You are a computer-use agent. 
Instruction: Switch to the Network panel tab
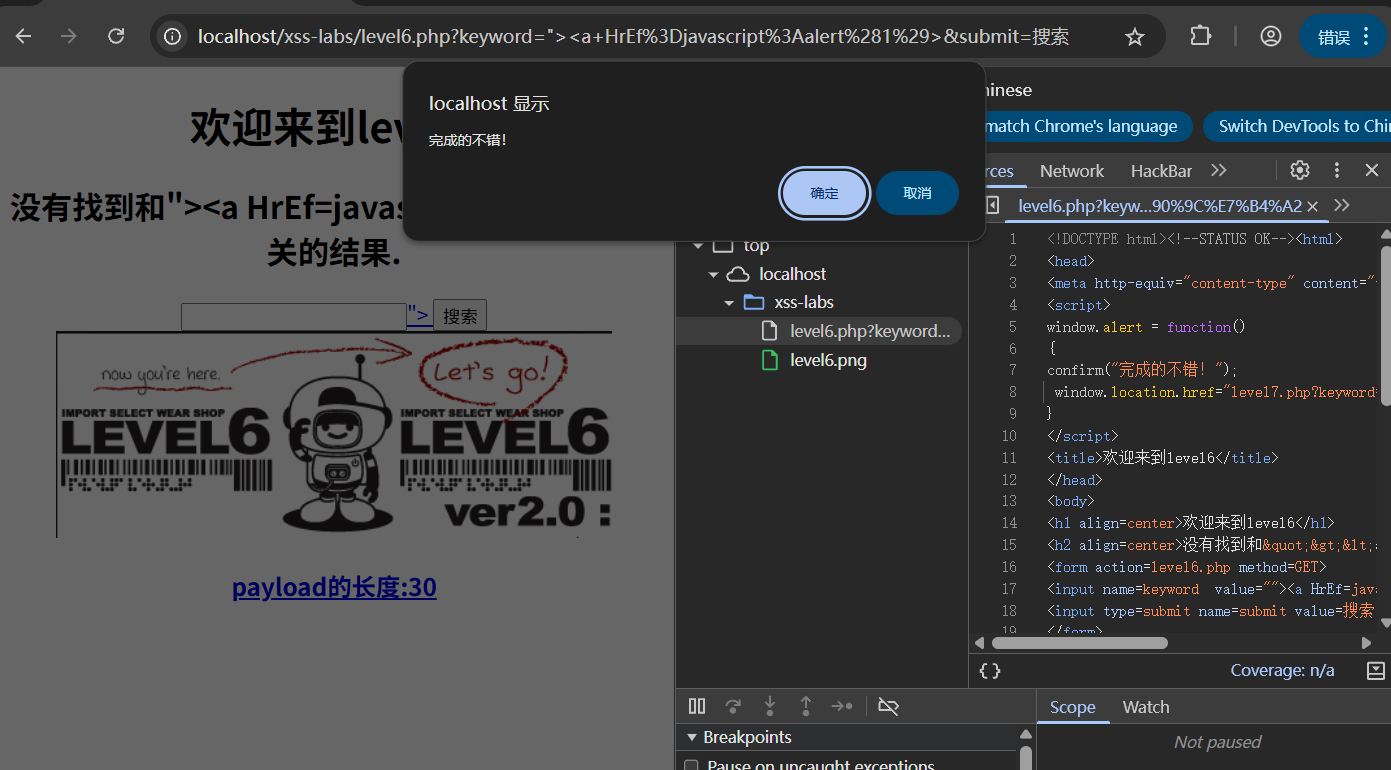1072,171
